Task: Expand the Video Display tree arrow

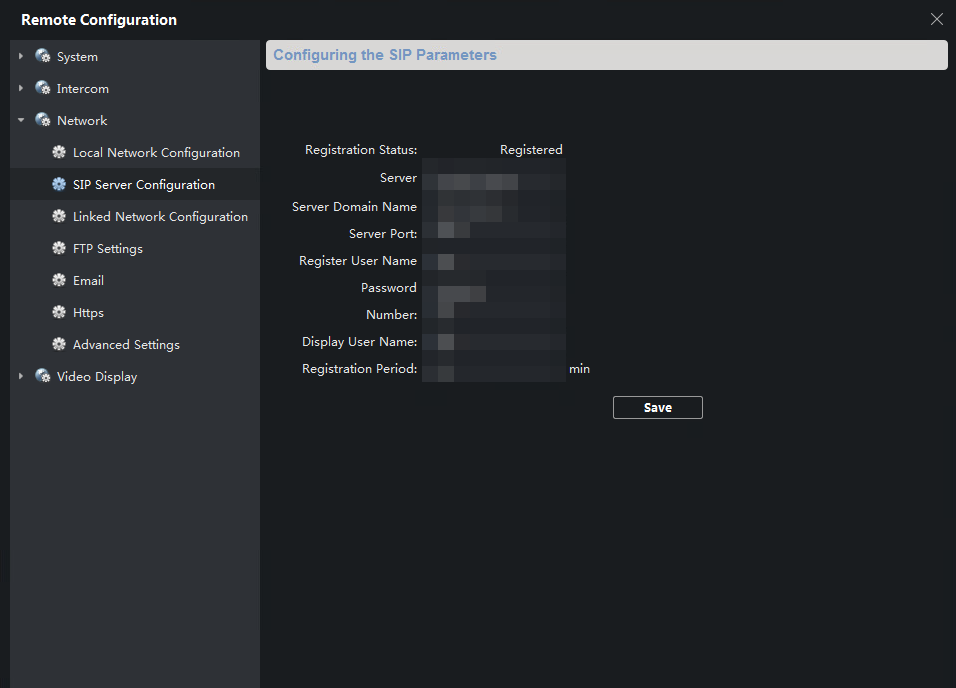Action: pos(21,376)
